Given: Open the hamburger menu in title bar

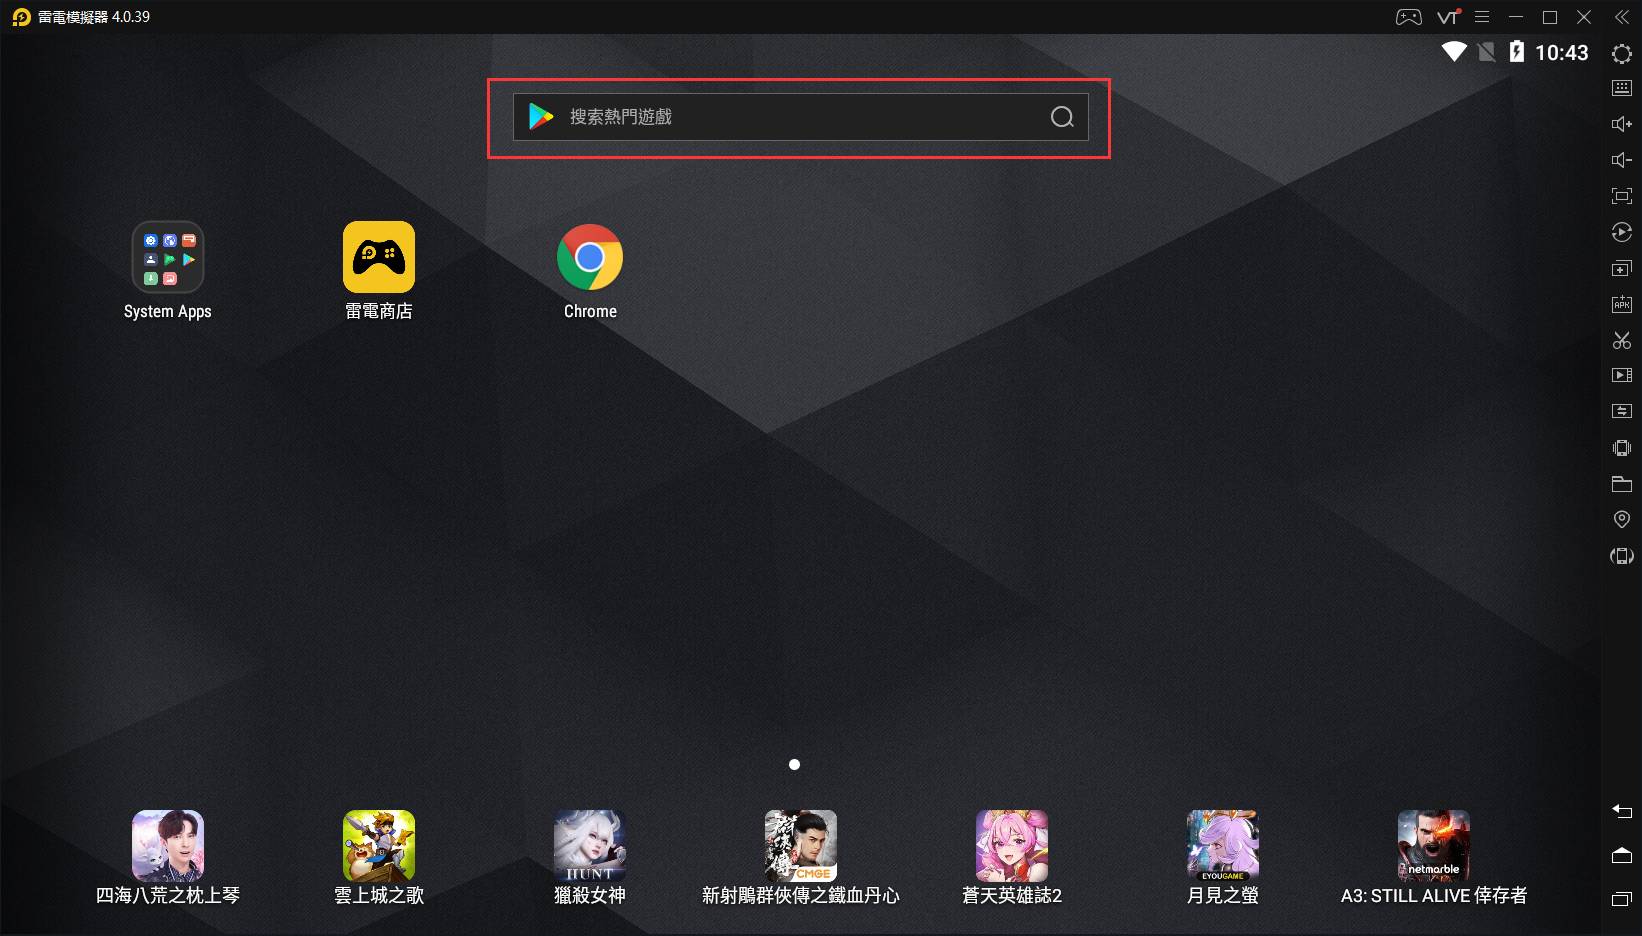Looking at the screenshot, I should 1482,17.
